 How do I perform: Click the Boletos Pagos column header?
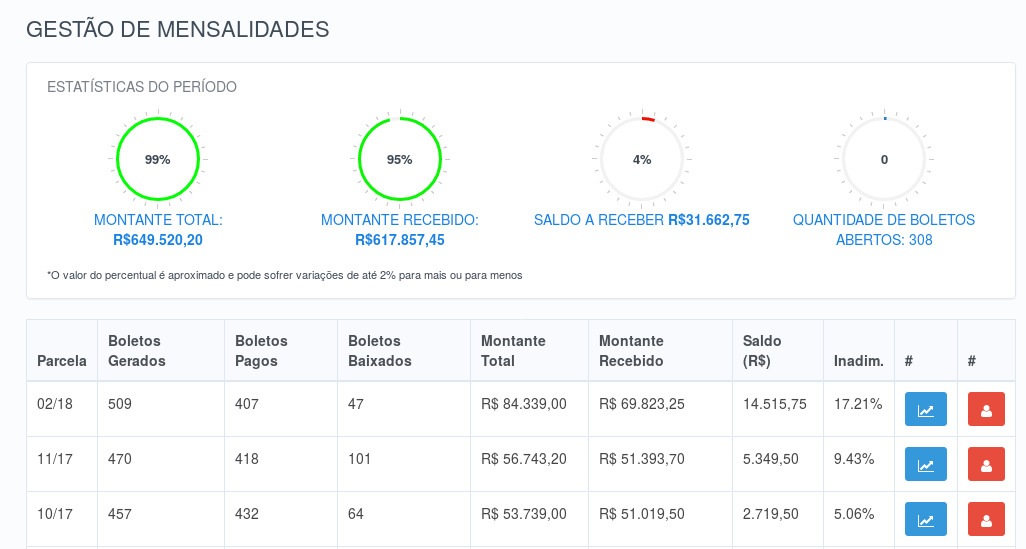(x=261, y=351)
